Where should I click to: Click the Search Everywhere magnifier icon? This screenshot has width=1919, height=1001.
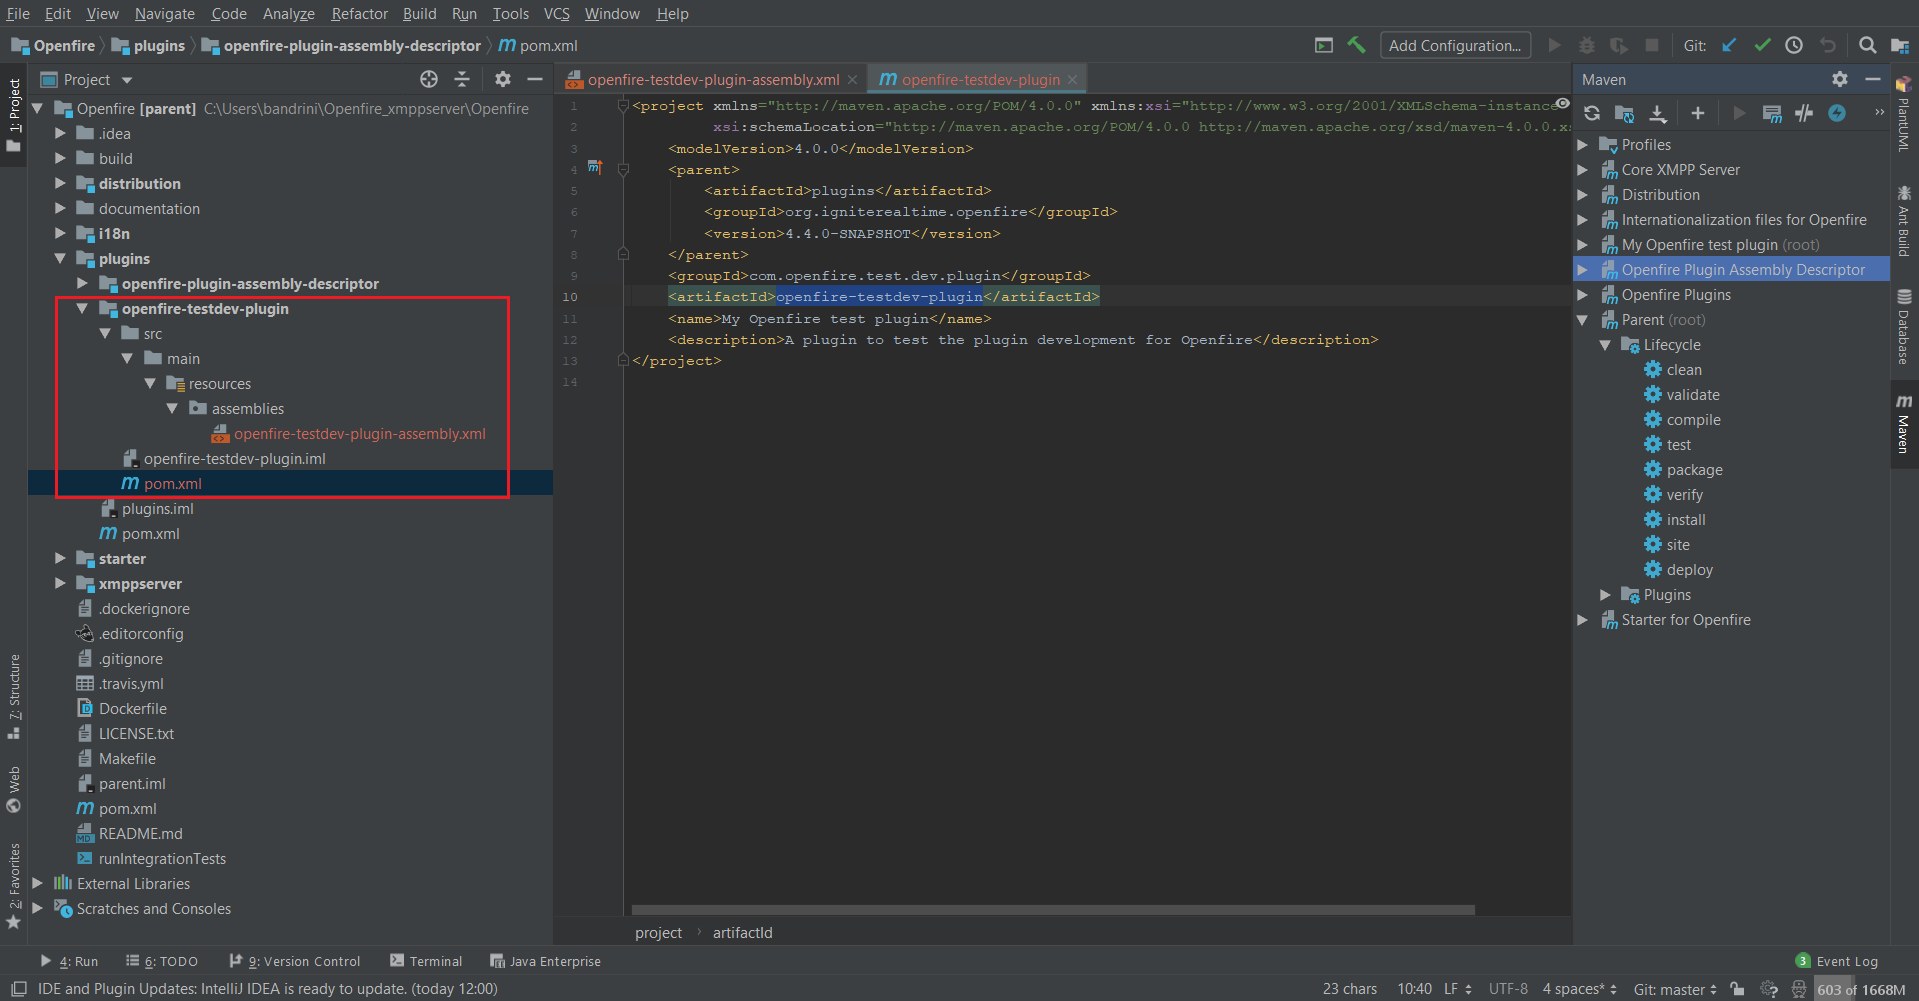pyautogui.click(x=1867, y=45)
